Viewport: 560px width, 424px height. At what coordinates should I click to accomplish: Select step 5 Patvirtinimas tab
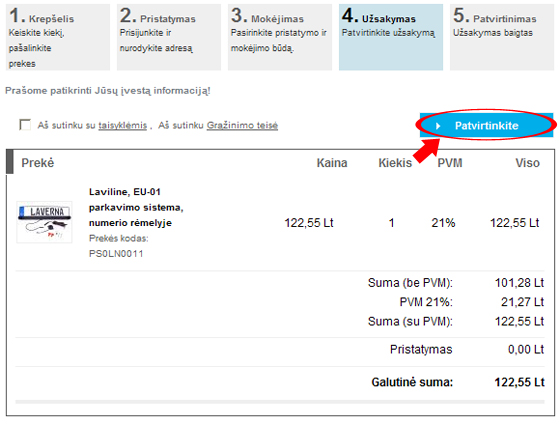pos(502,37)
